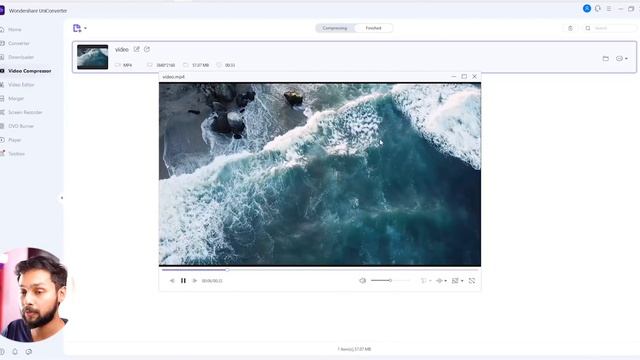
Task: Expand the more options dropdown arrow on video row
Action: click(x=626, y=59)
